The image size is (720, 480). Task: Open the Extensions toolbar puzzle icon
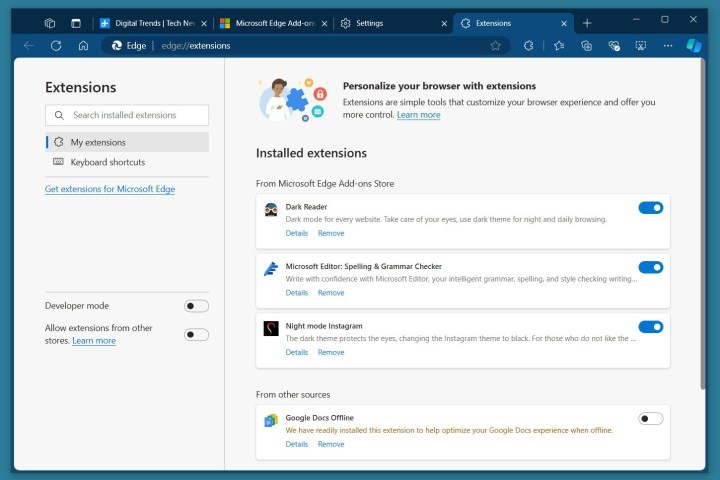tap(528, 45)
